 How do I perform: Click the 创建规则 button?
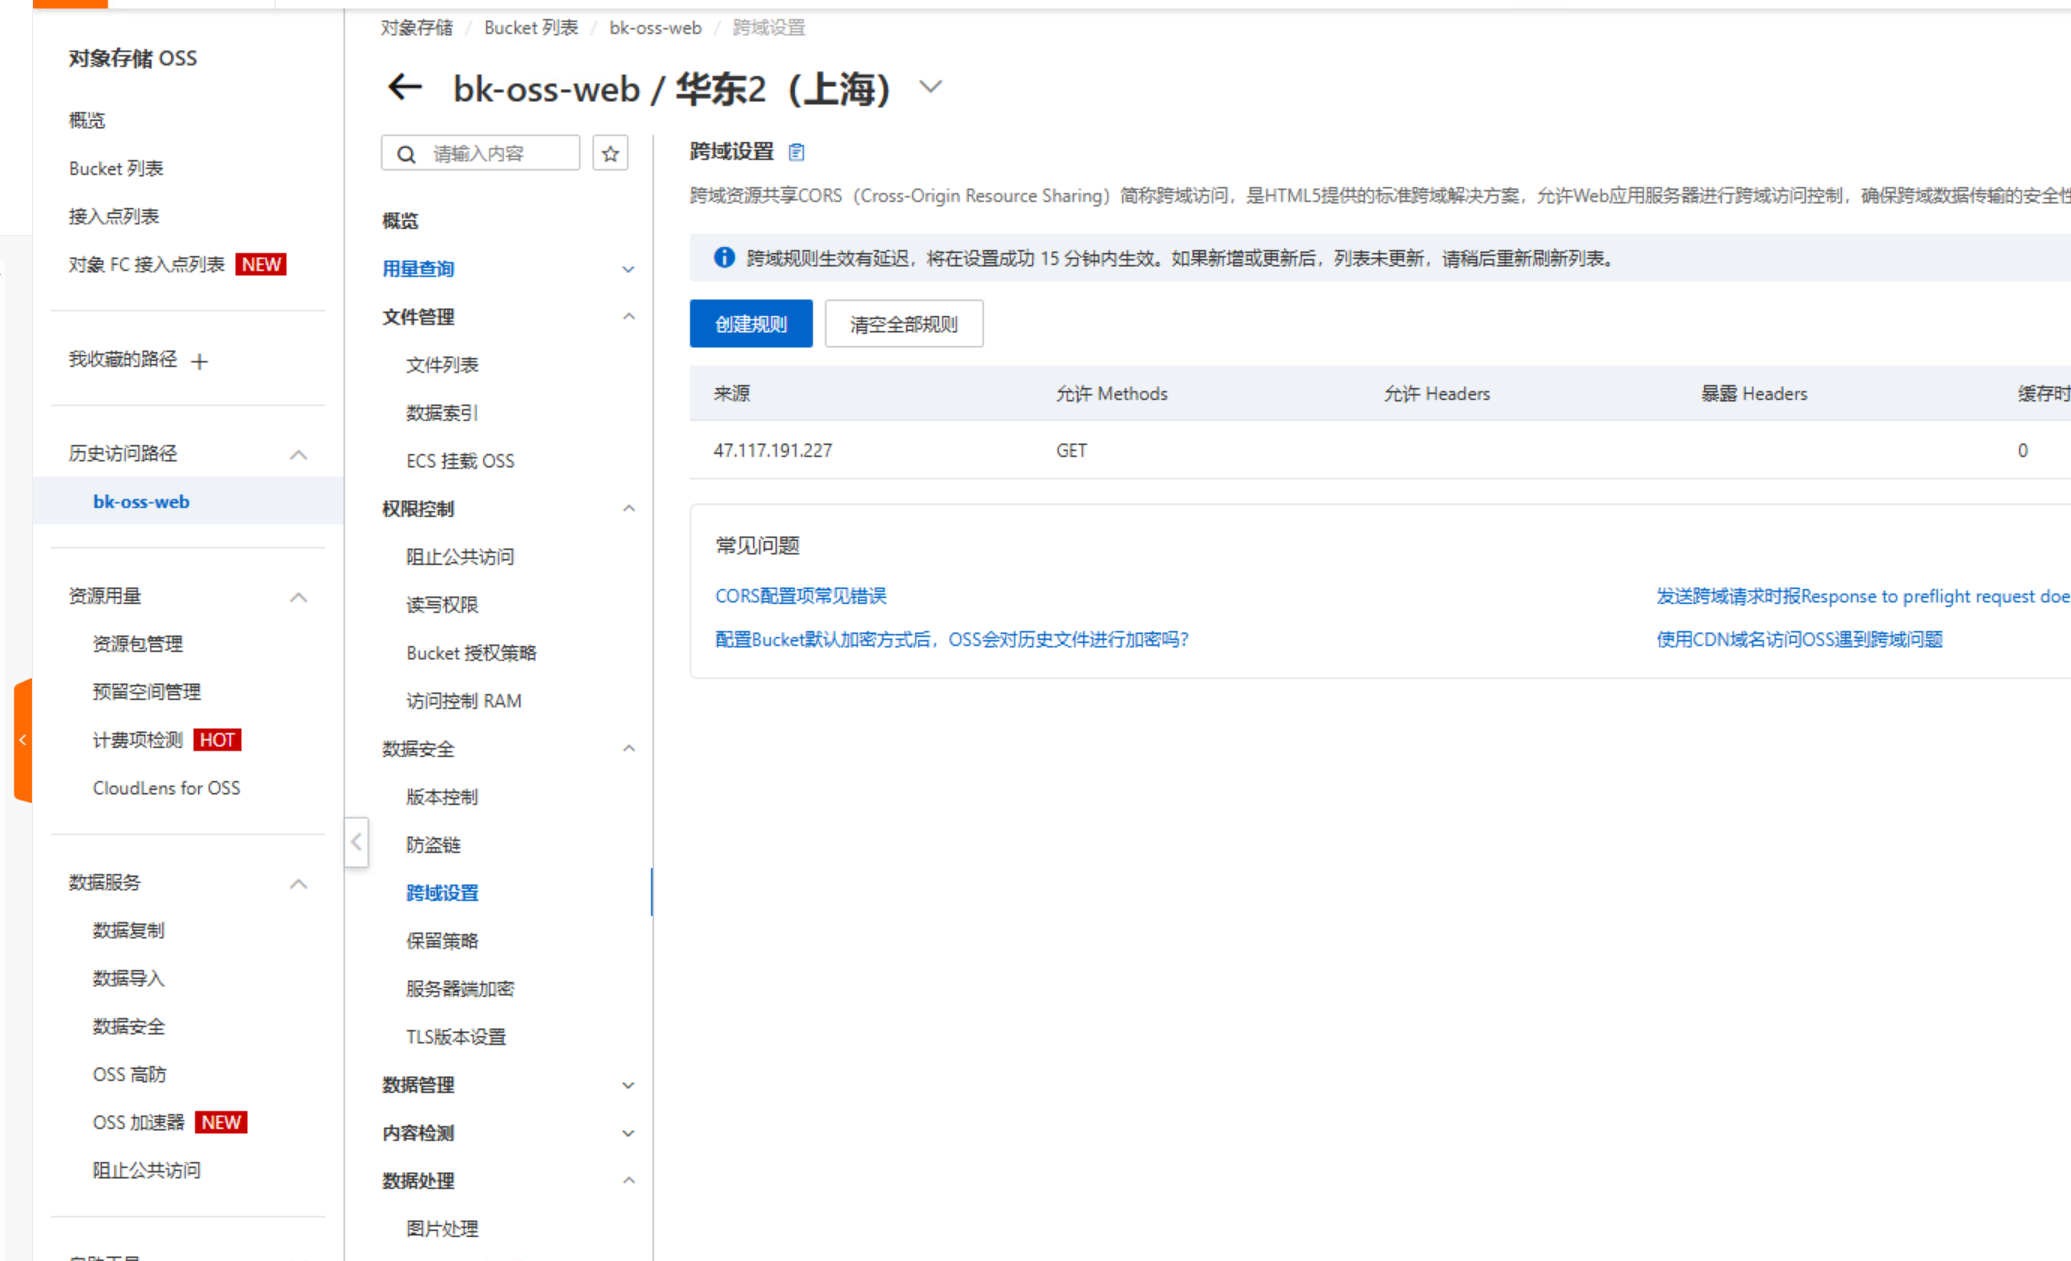click(x=750, y=324)
